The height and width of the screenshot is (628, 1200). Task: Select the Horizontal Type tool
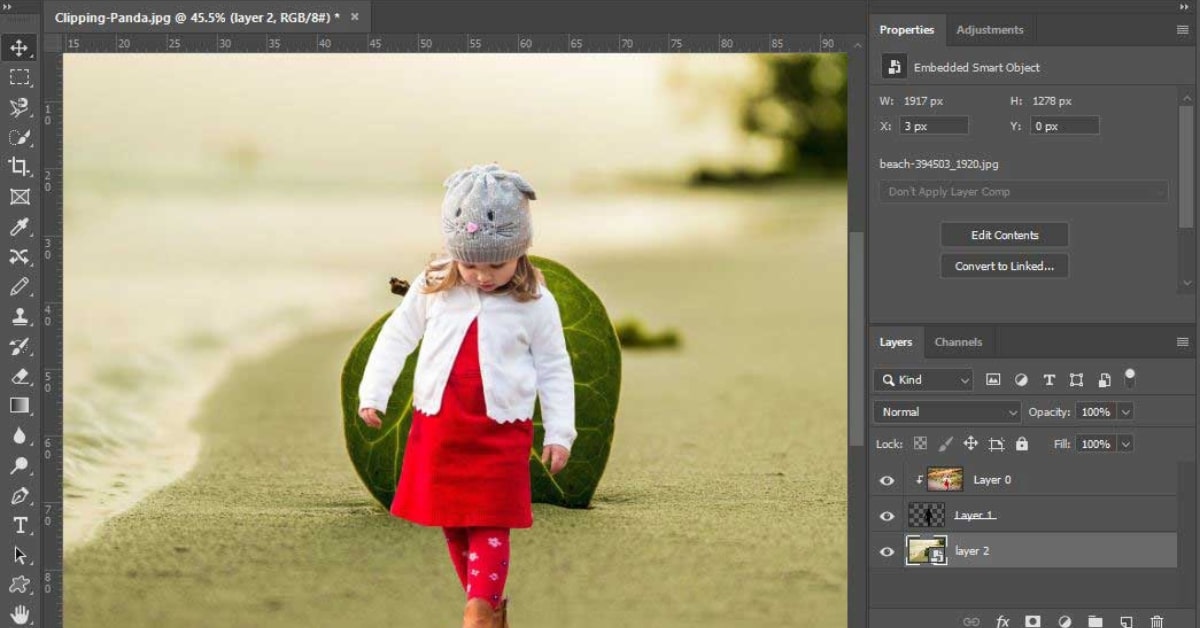pyautogui.click(x=19, y=525)
